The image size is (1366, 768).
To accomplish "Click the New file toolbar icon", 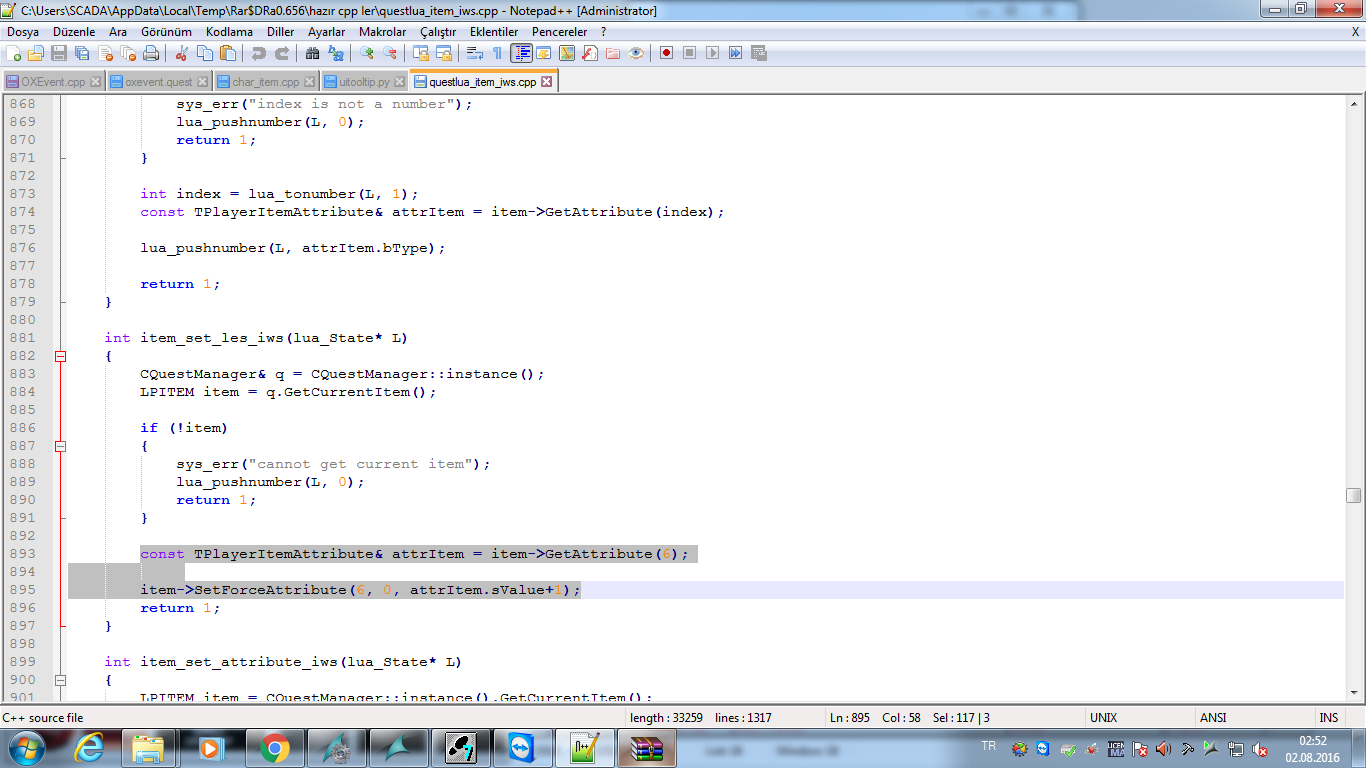I will (13, 52).
